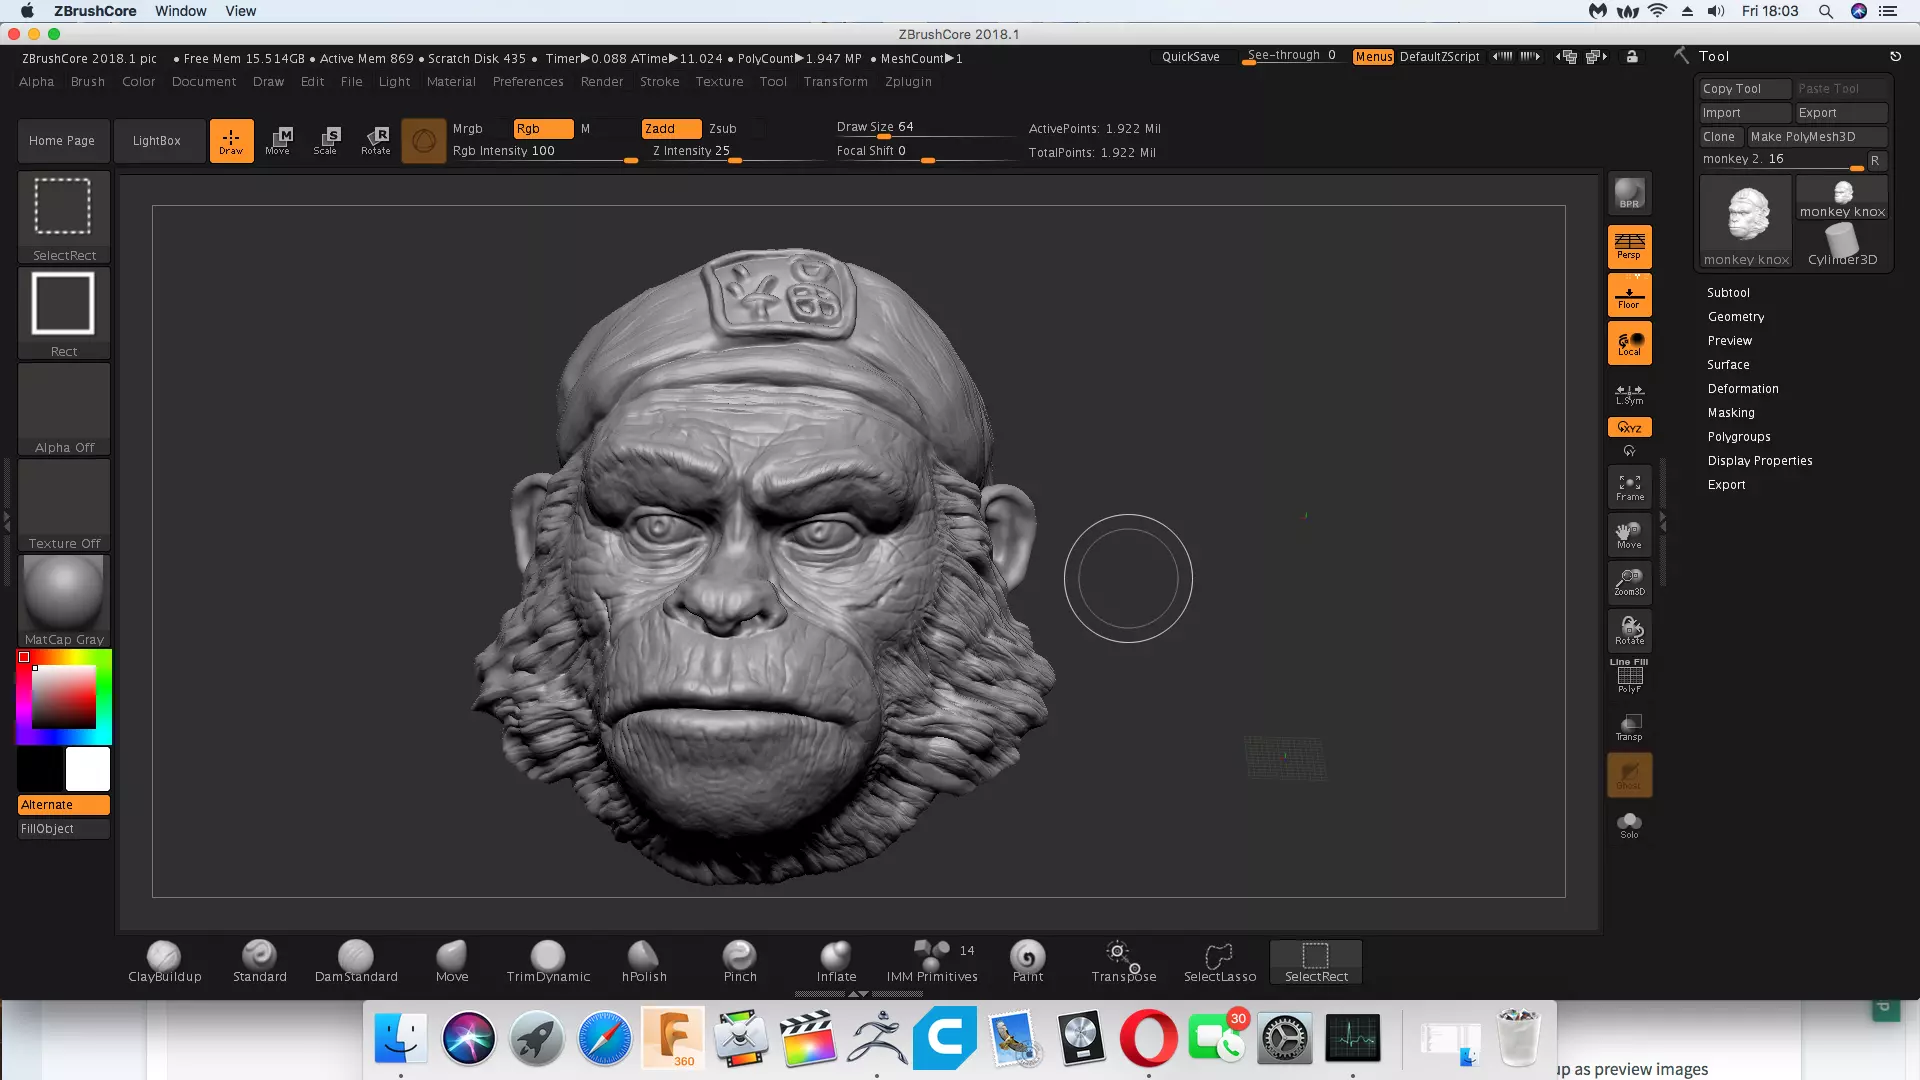Viewport: 1920px width, 1080px height.
Task: Select the IMM Primitives brush
Action: point(932,962)
